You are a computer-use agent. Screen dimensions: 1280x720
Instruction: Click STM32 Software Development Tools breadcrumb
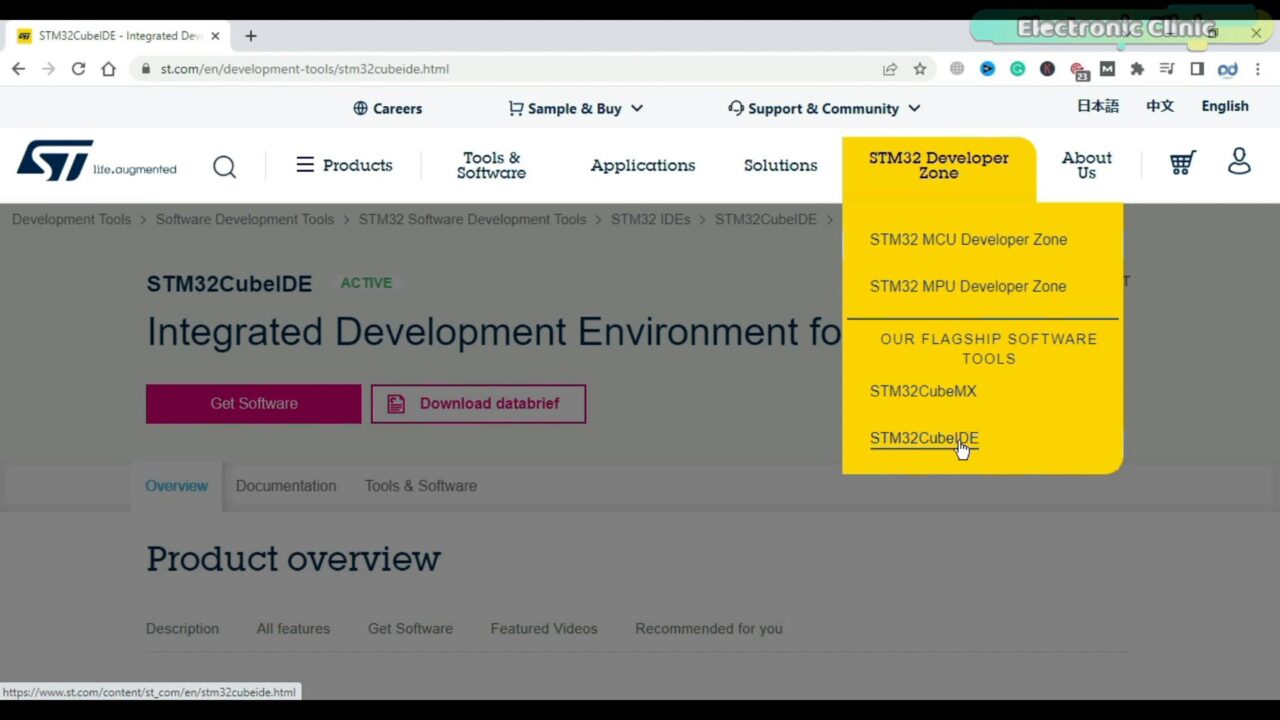coord(473,219)
